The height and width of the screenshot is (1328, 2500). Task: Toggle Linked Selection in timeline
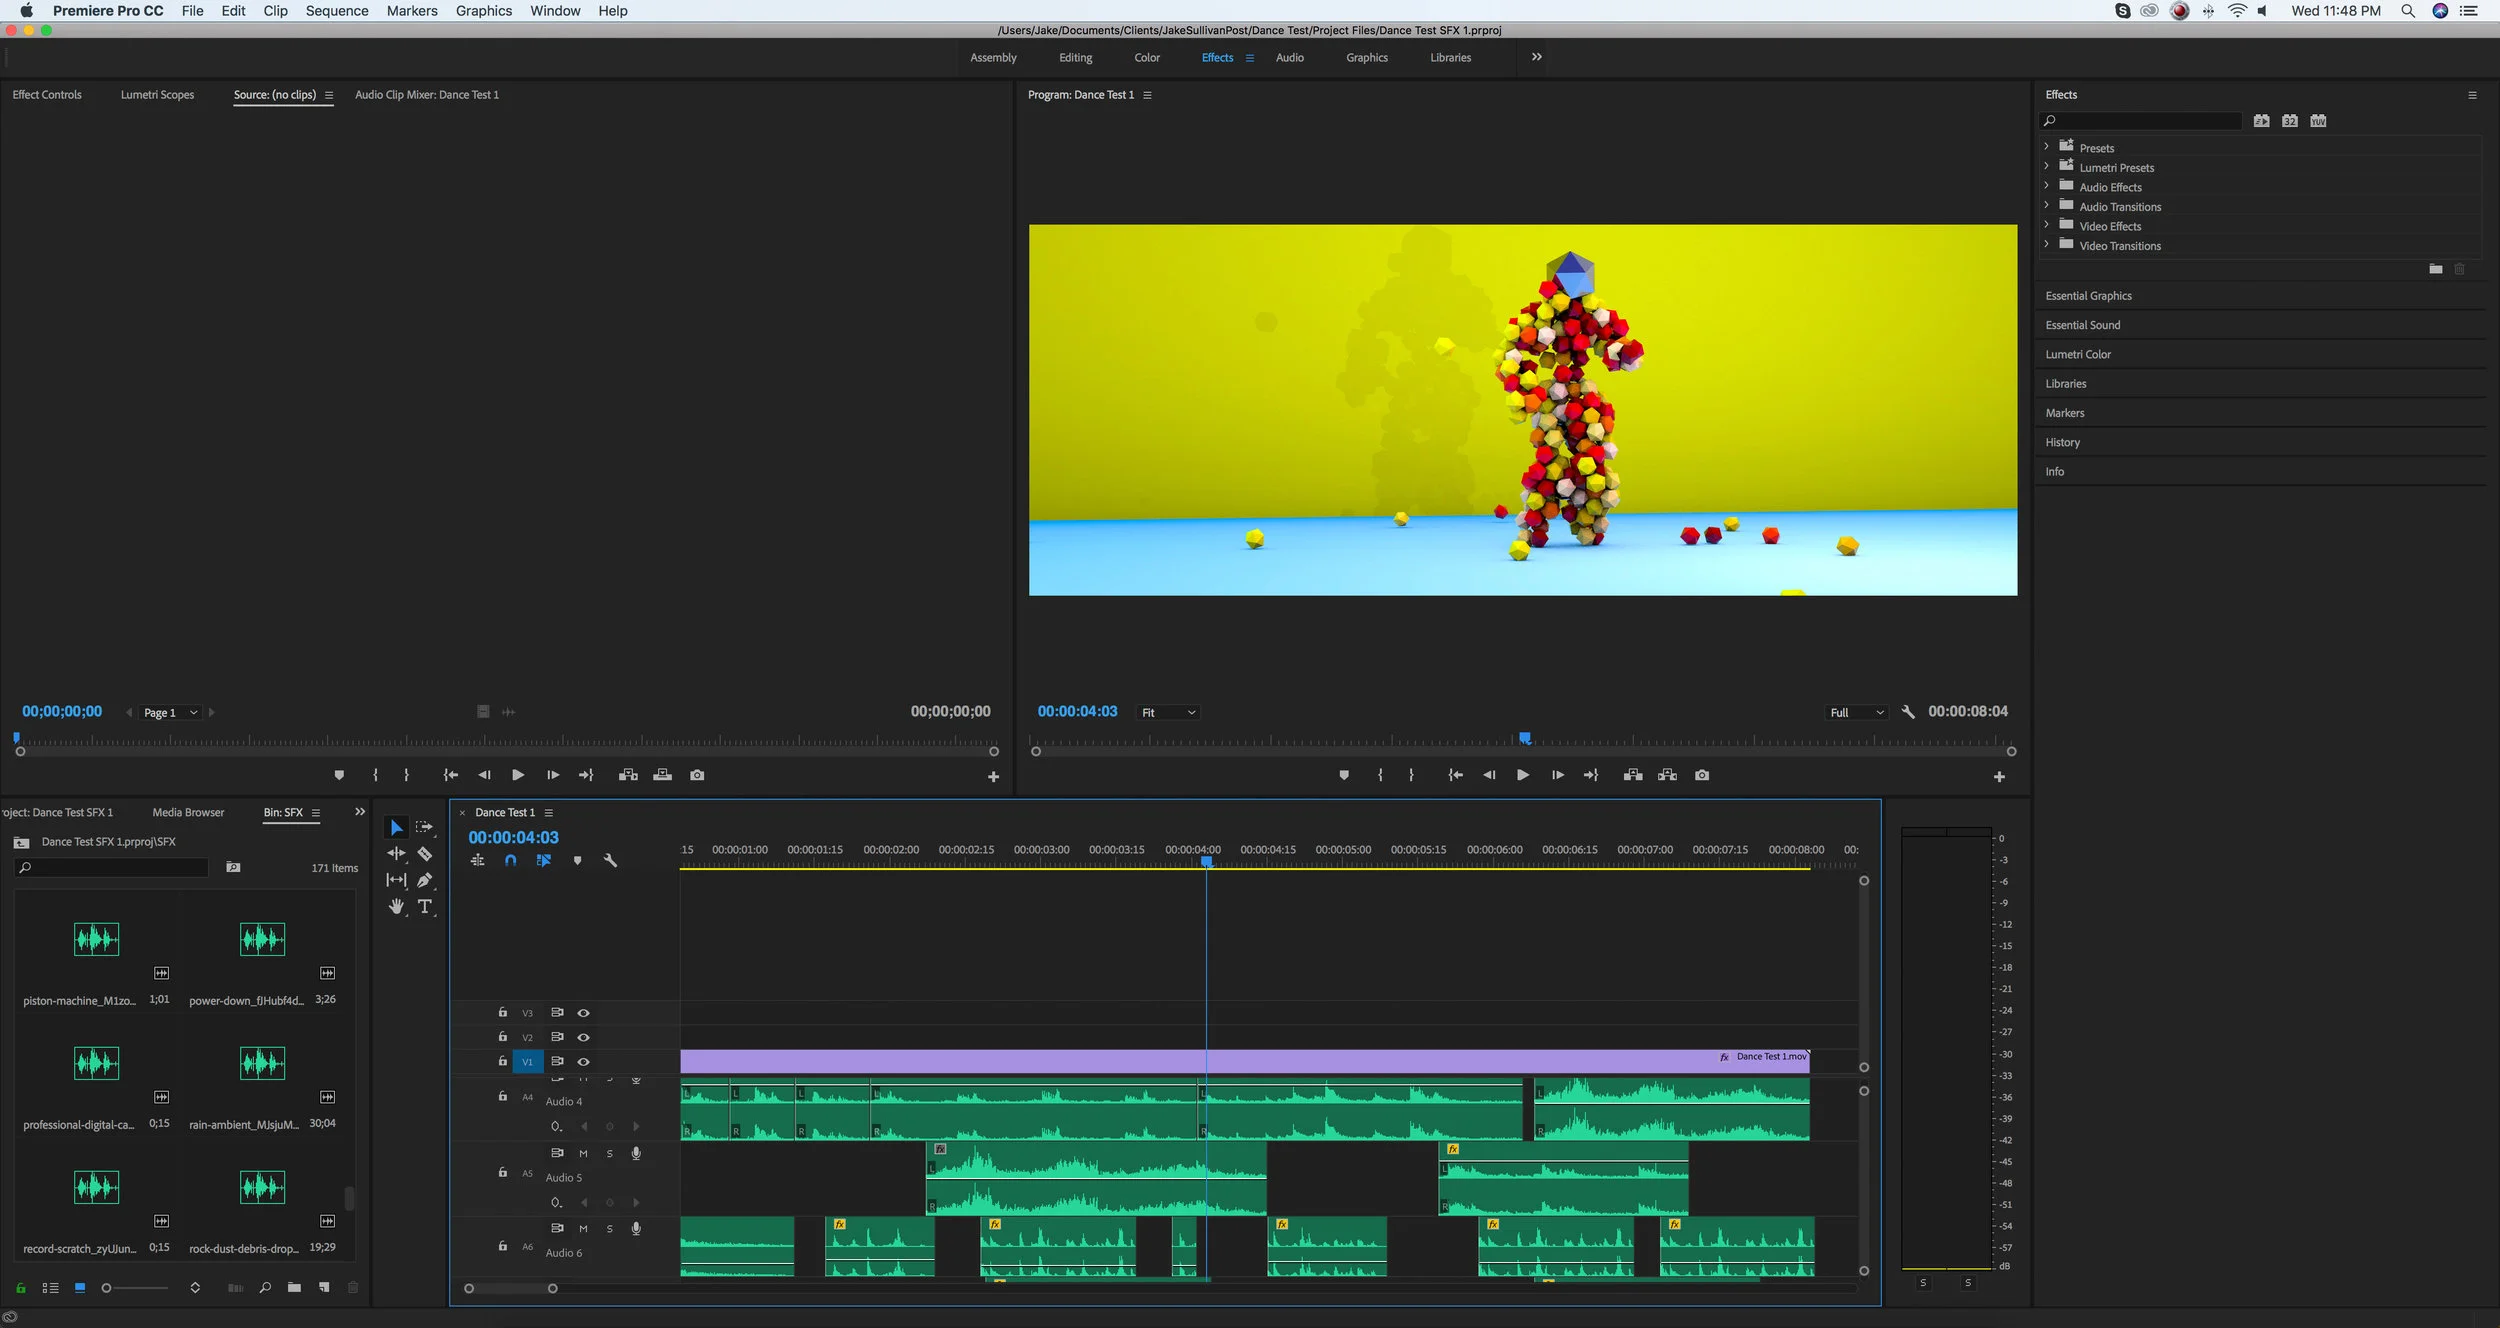(544, 860)
